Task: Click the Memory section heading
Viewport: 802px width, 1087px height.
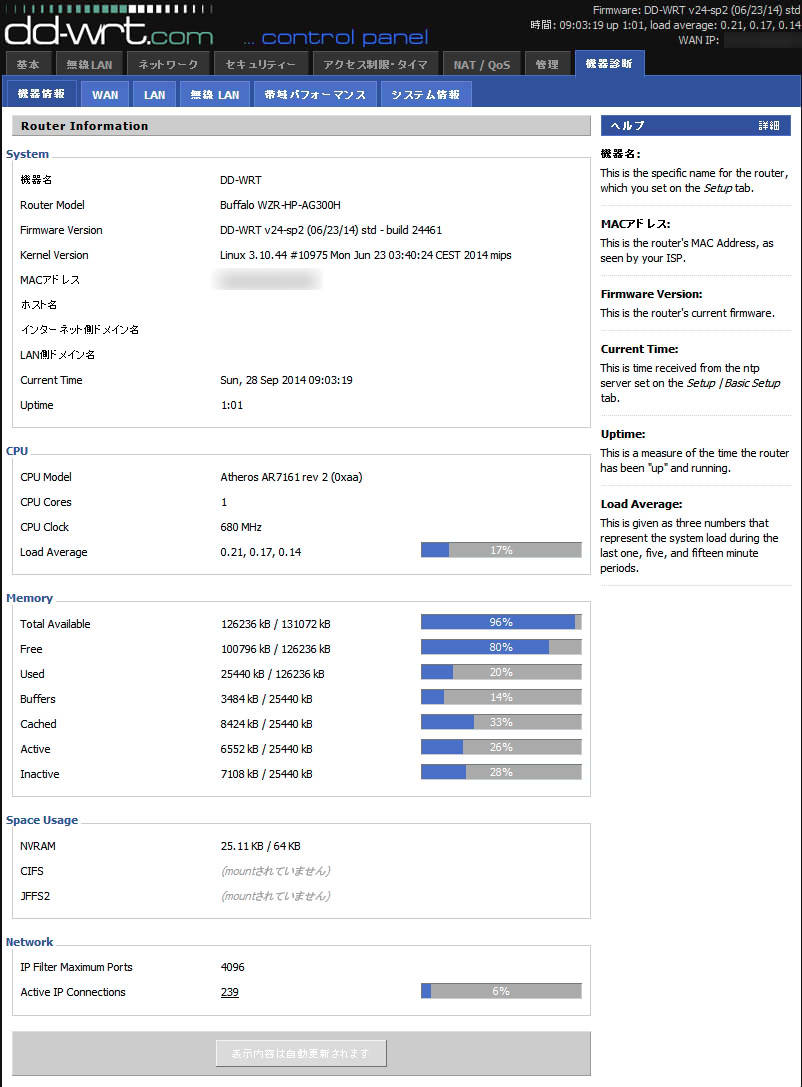Action: tap(29, 598)
